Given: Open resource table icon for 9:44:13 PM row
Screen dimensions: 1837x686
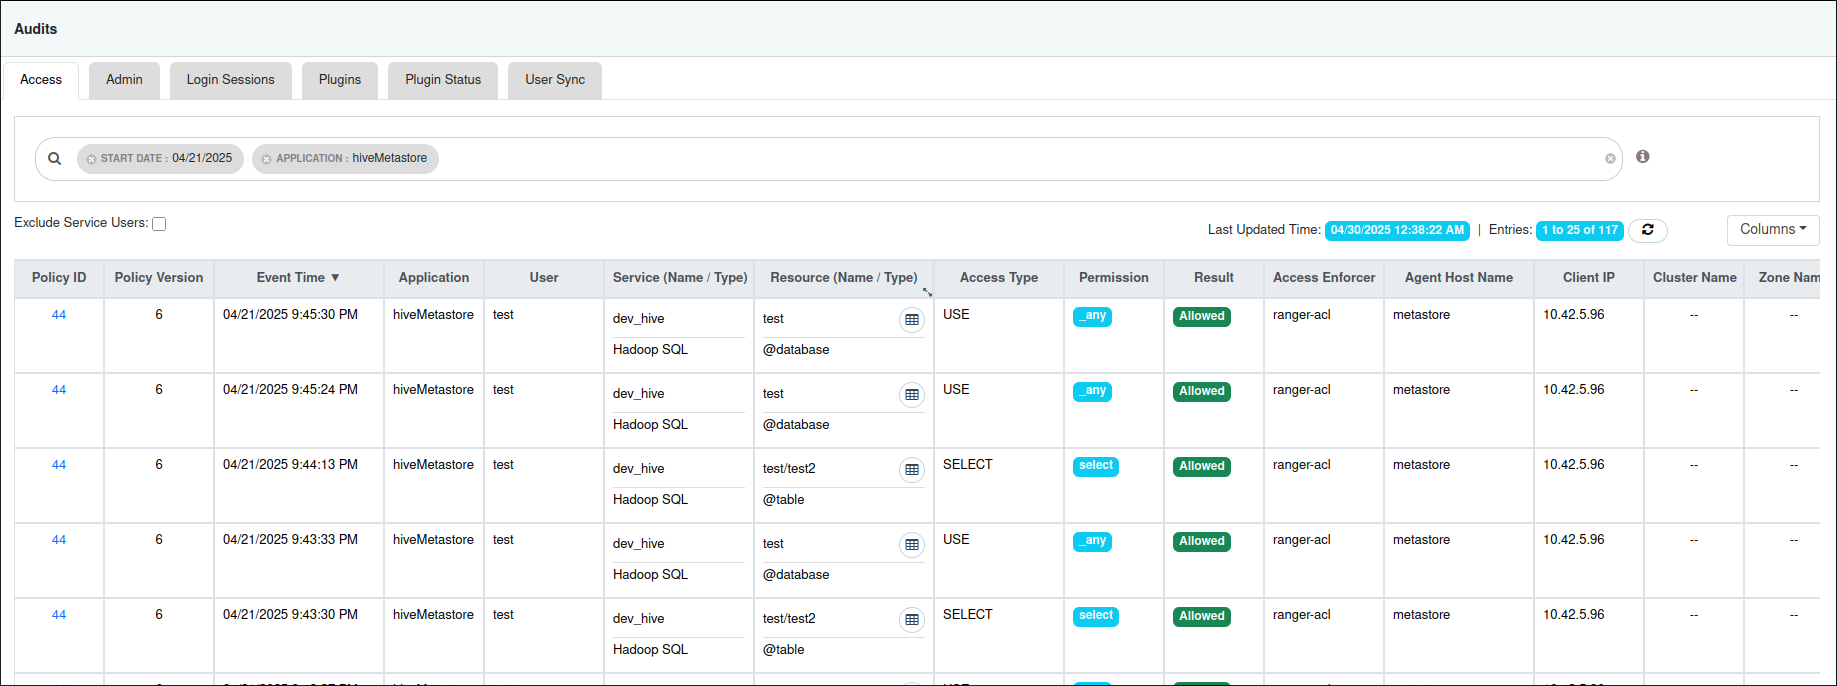Looking at the screenshot, I should 912,470.
